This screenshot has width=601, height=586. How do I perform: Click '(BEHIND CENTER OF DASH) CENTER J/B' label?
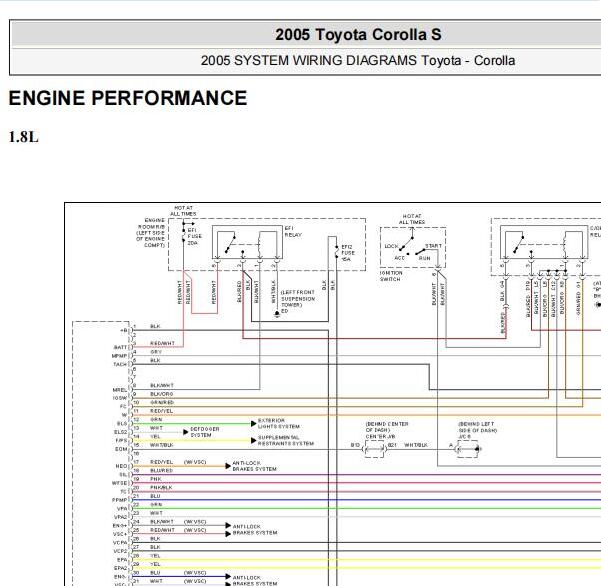point(387,430)
